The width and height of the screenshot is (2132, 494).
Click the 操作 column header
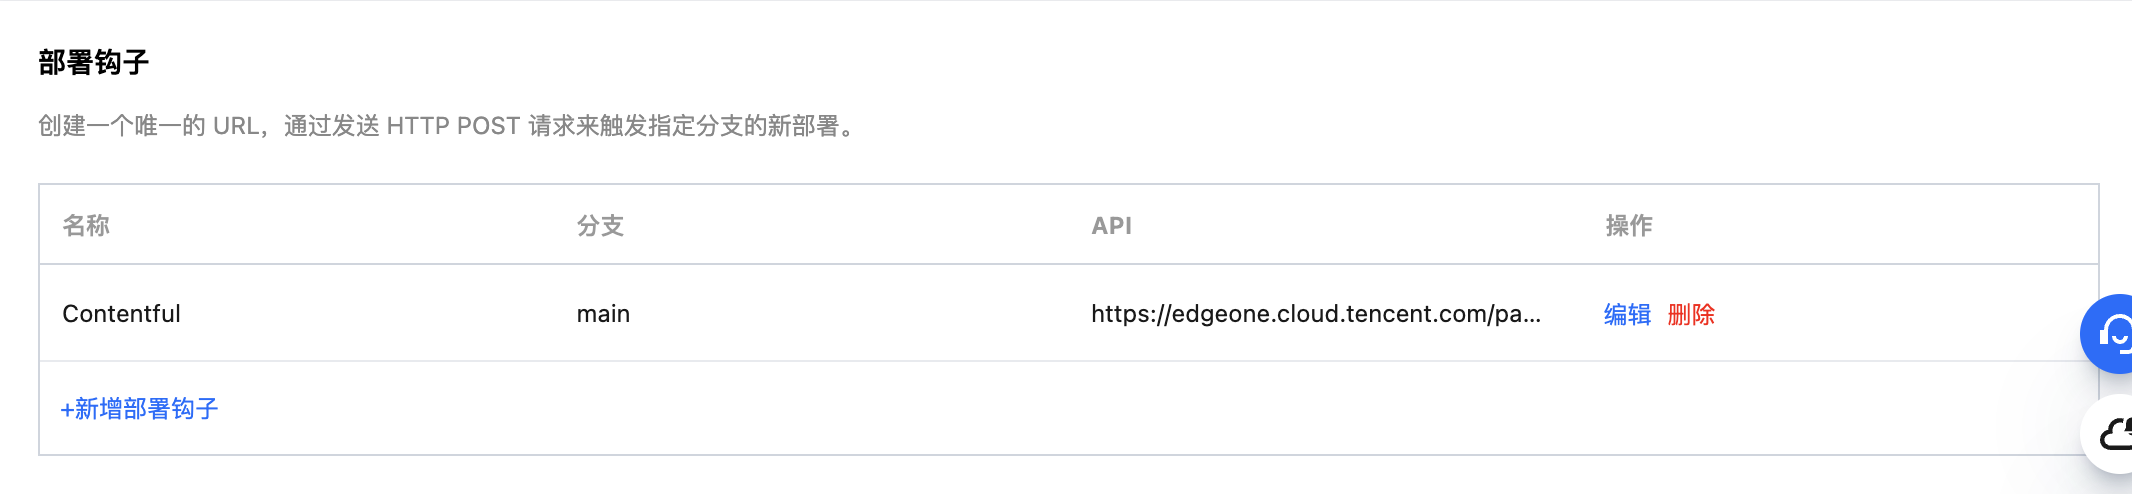(1629, 226)
